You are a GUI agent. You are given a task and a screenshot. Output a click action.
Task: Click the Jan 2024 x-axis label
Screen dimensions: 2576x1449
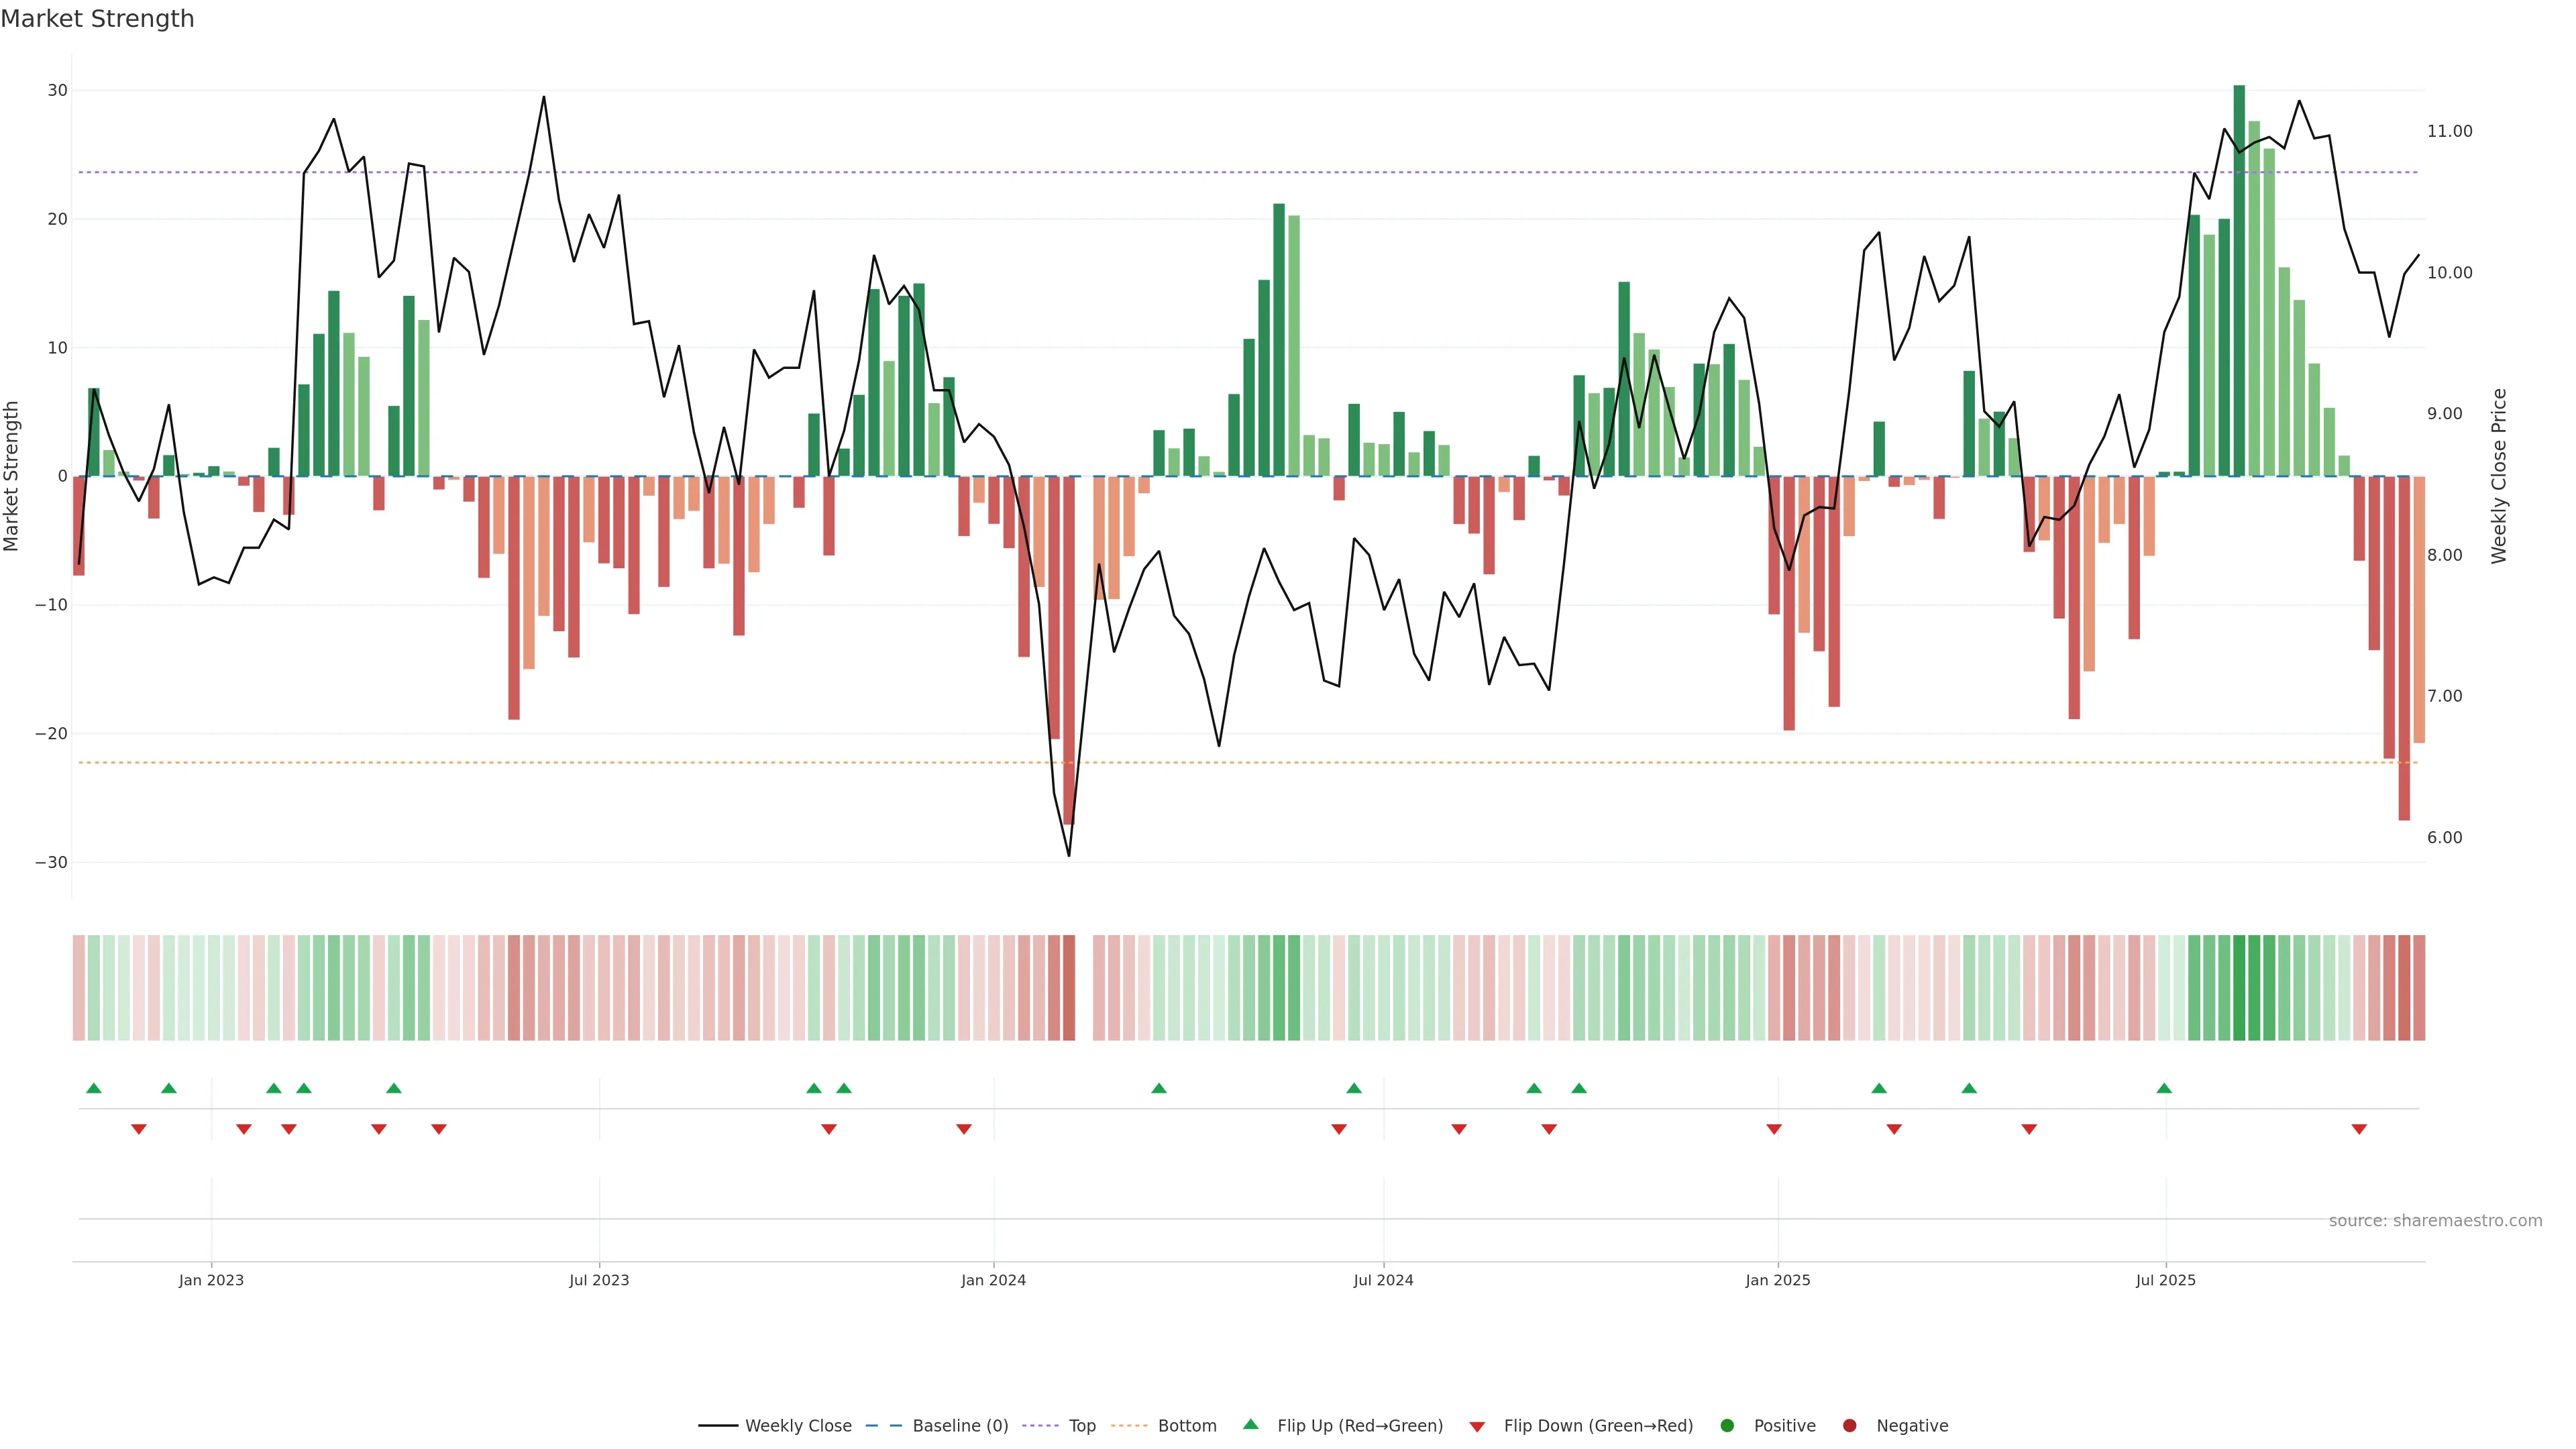point(993,1280)
